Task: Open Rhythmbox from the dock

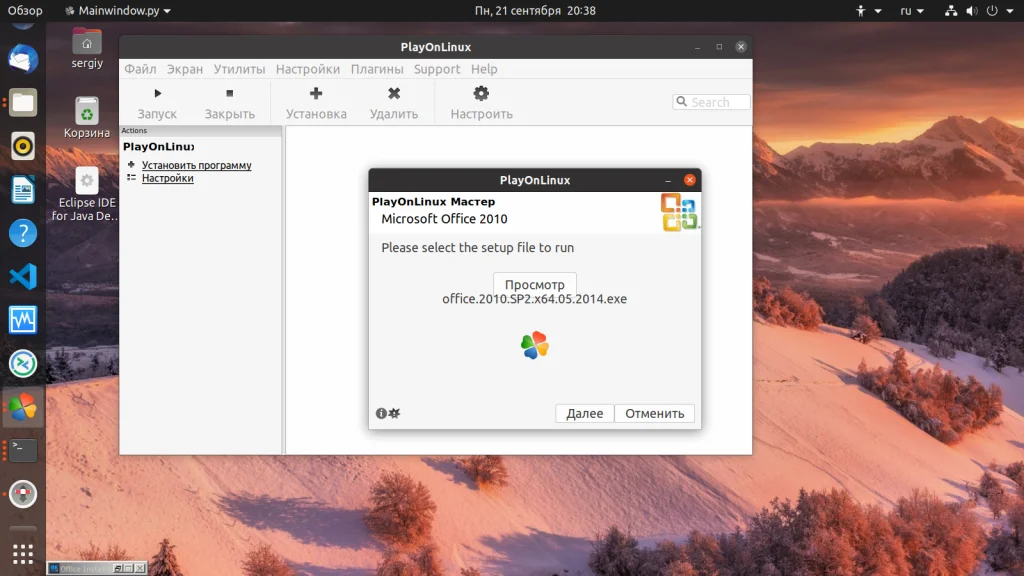Action: tap(23, 146)
